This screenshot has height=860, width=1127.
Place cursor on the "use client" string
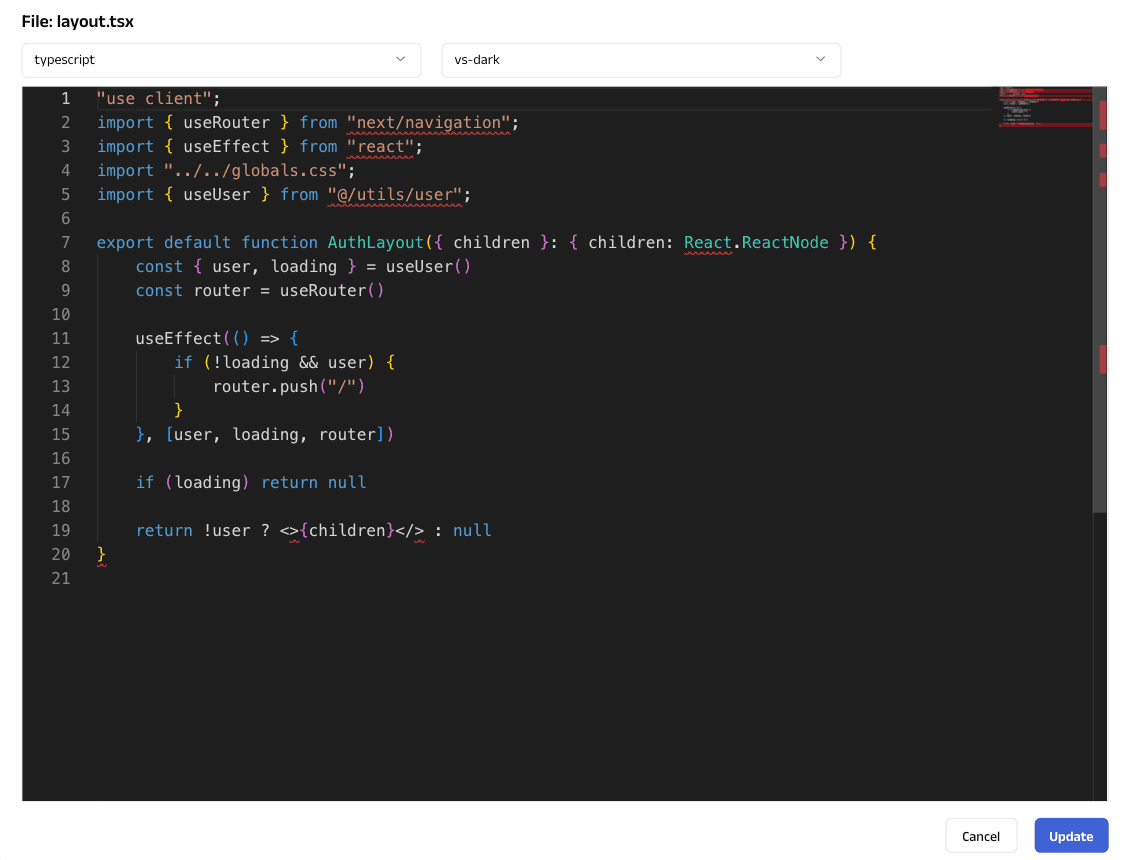(x=154, y=99)
